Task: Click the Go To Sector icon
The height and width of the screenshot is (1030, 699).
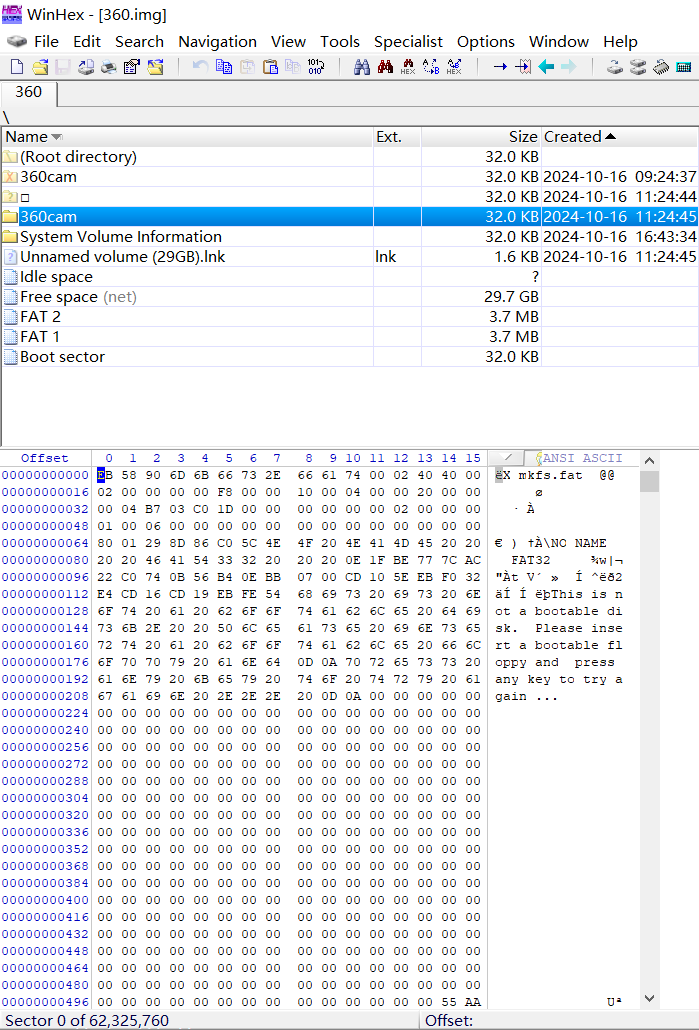Action: click(x=523, y=67)
